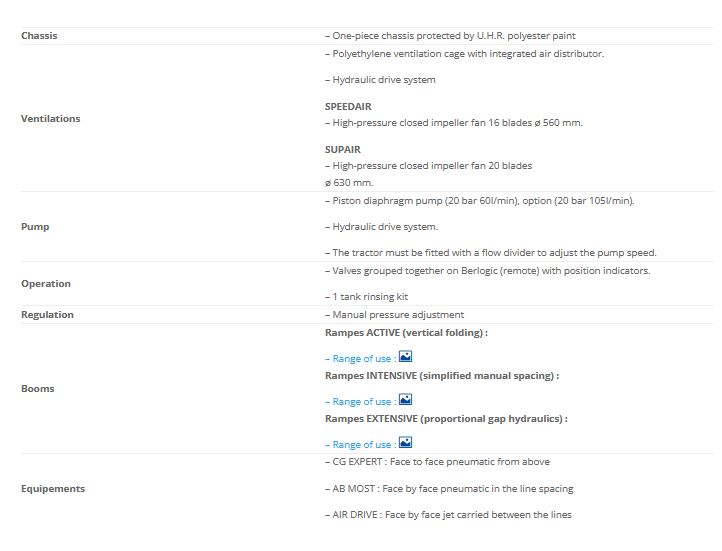The width and height of the screenshot is (722, 551).
Task: Click the Pump row label
Action: point(35,227)
